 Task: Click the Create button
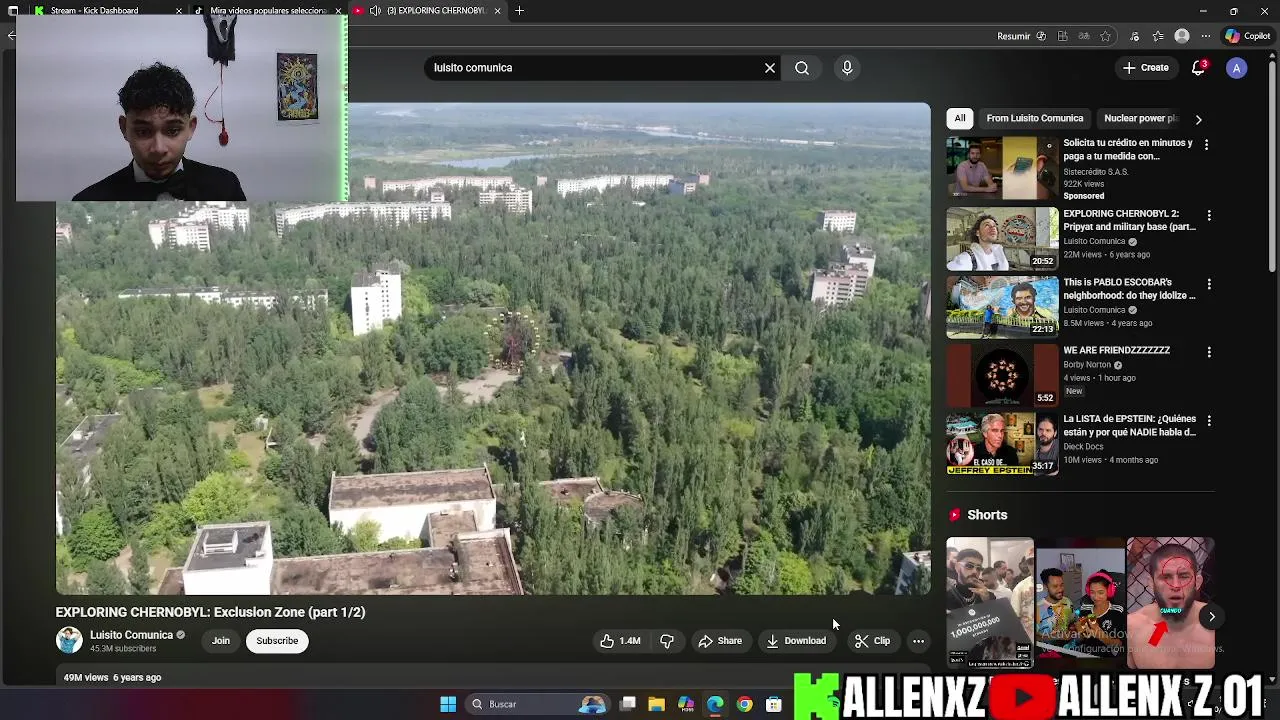click(x=1146, y=68)
